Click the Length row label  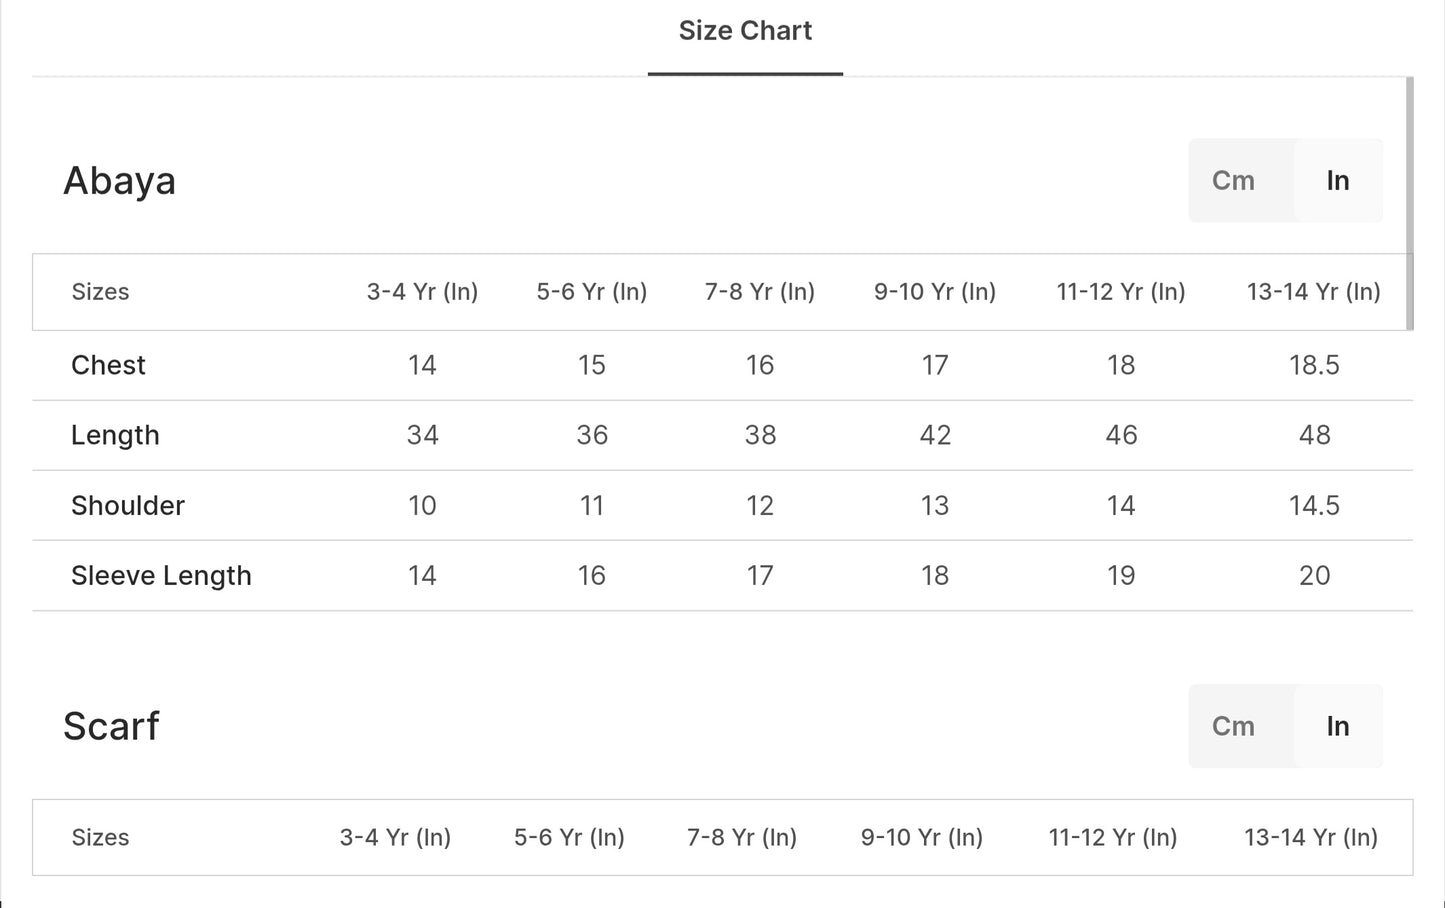click(x=115, y=436)
